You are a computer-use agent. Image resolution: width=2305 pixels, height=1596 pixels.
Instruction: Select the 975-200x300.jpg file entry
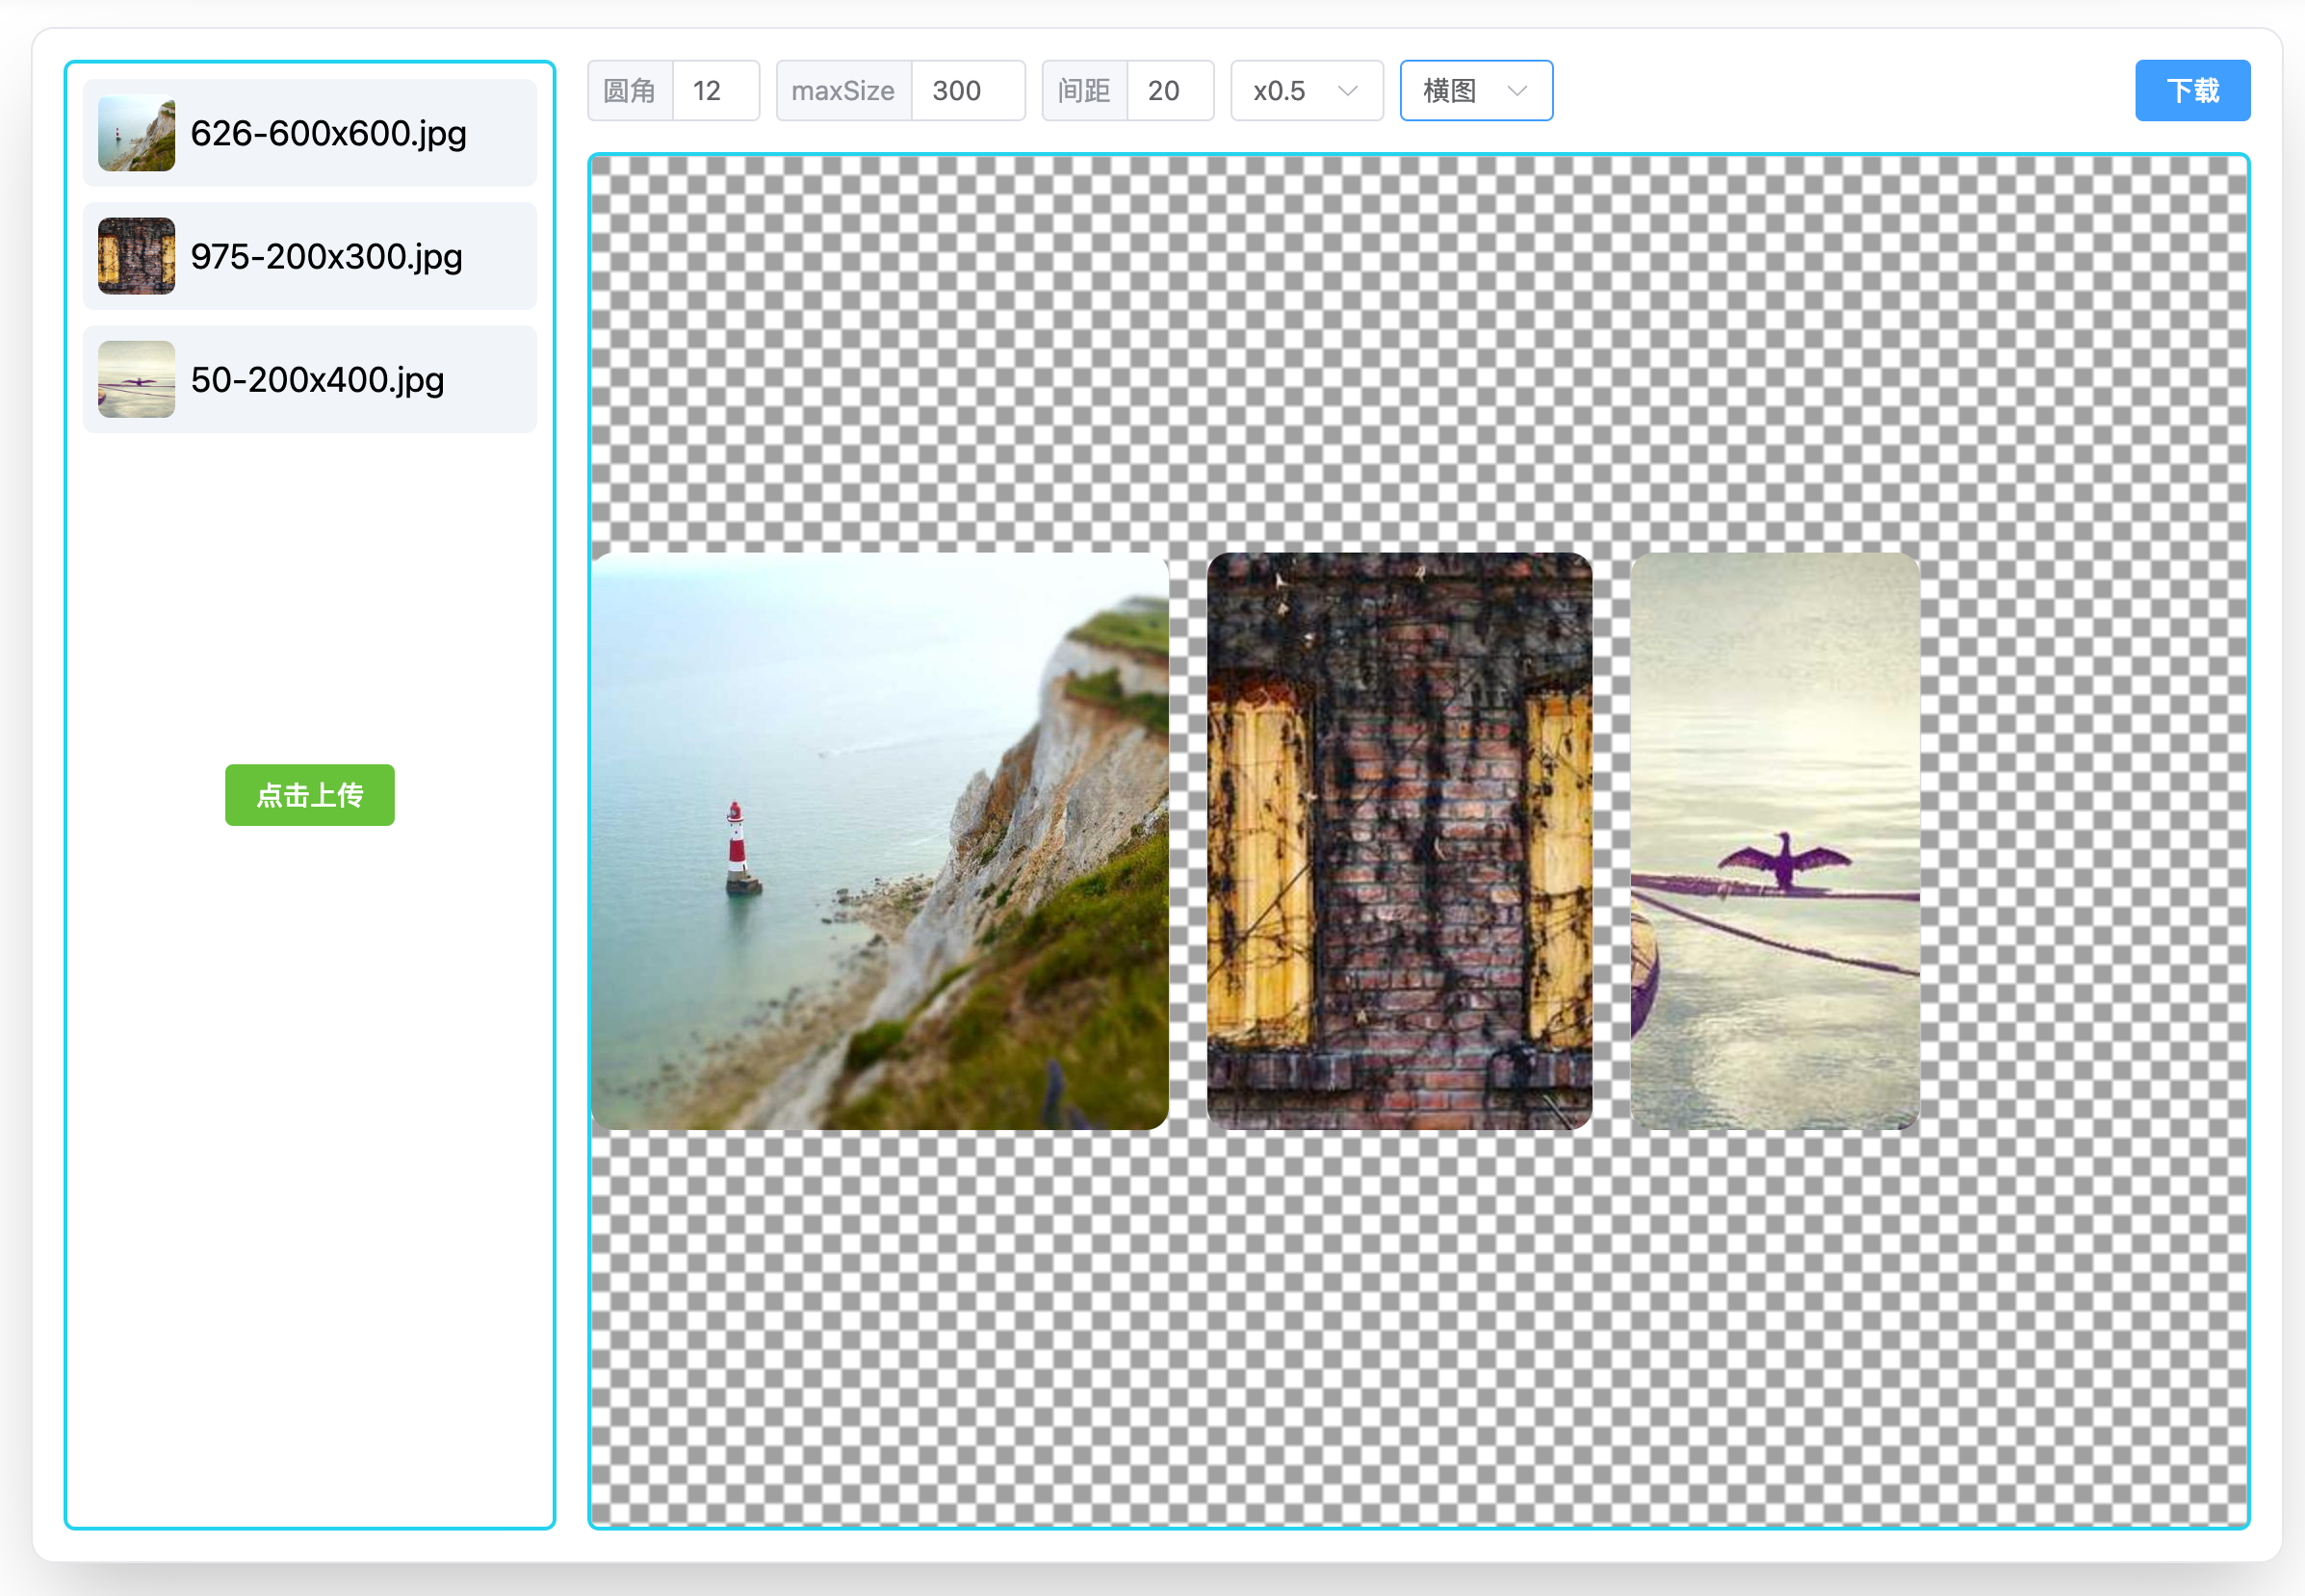pos(310,256)
